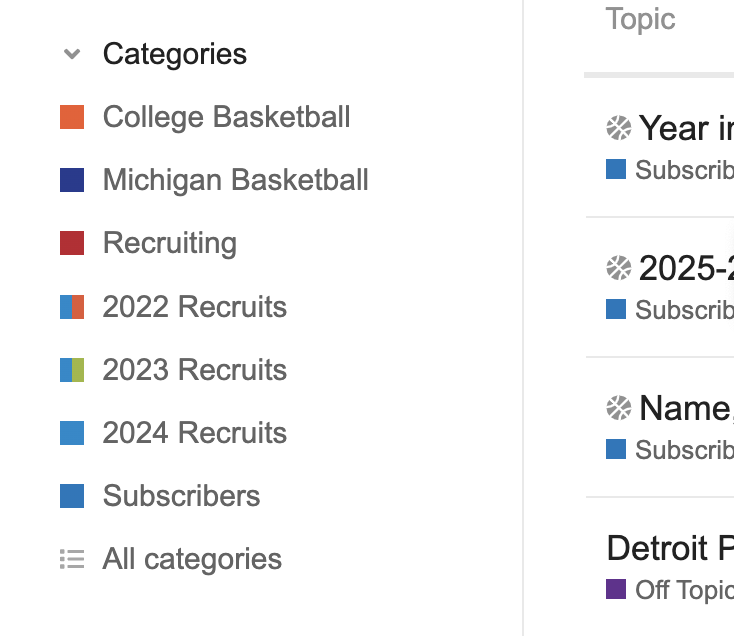Screen dimensions: 734x636
Task: Click the navy Michigan Basketball color square
Action: pos(72,180)
